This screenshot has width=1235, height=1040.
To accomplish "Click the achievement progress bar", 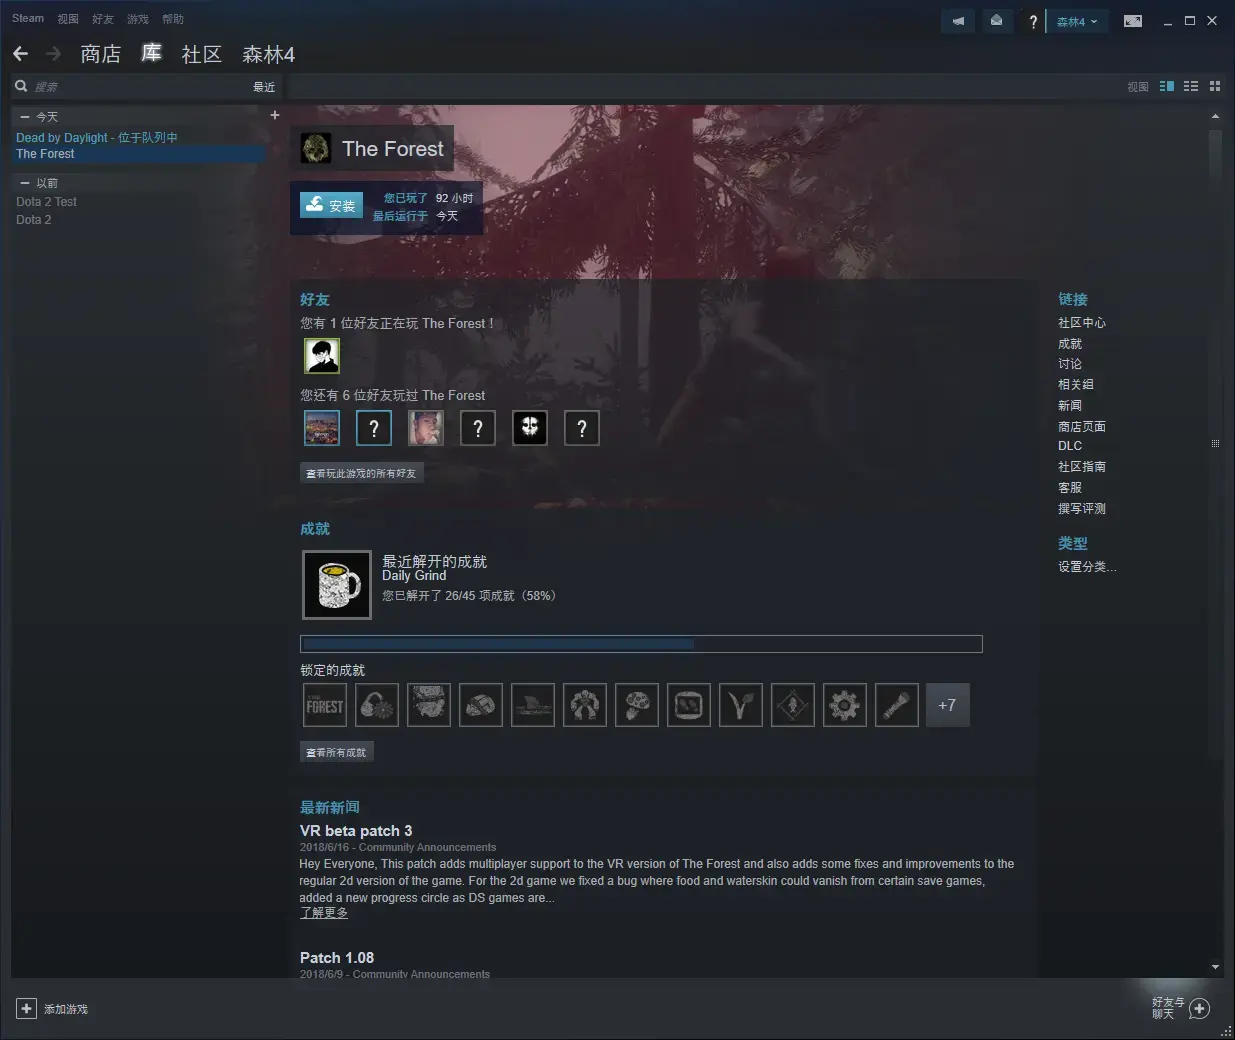I will [x=641, y=644].
